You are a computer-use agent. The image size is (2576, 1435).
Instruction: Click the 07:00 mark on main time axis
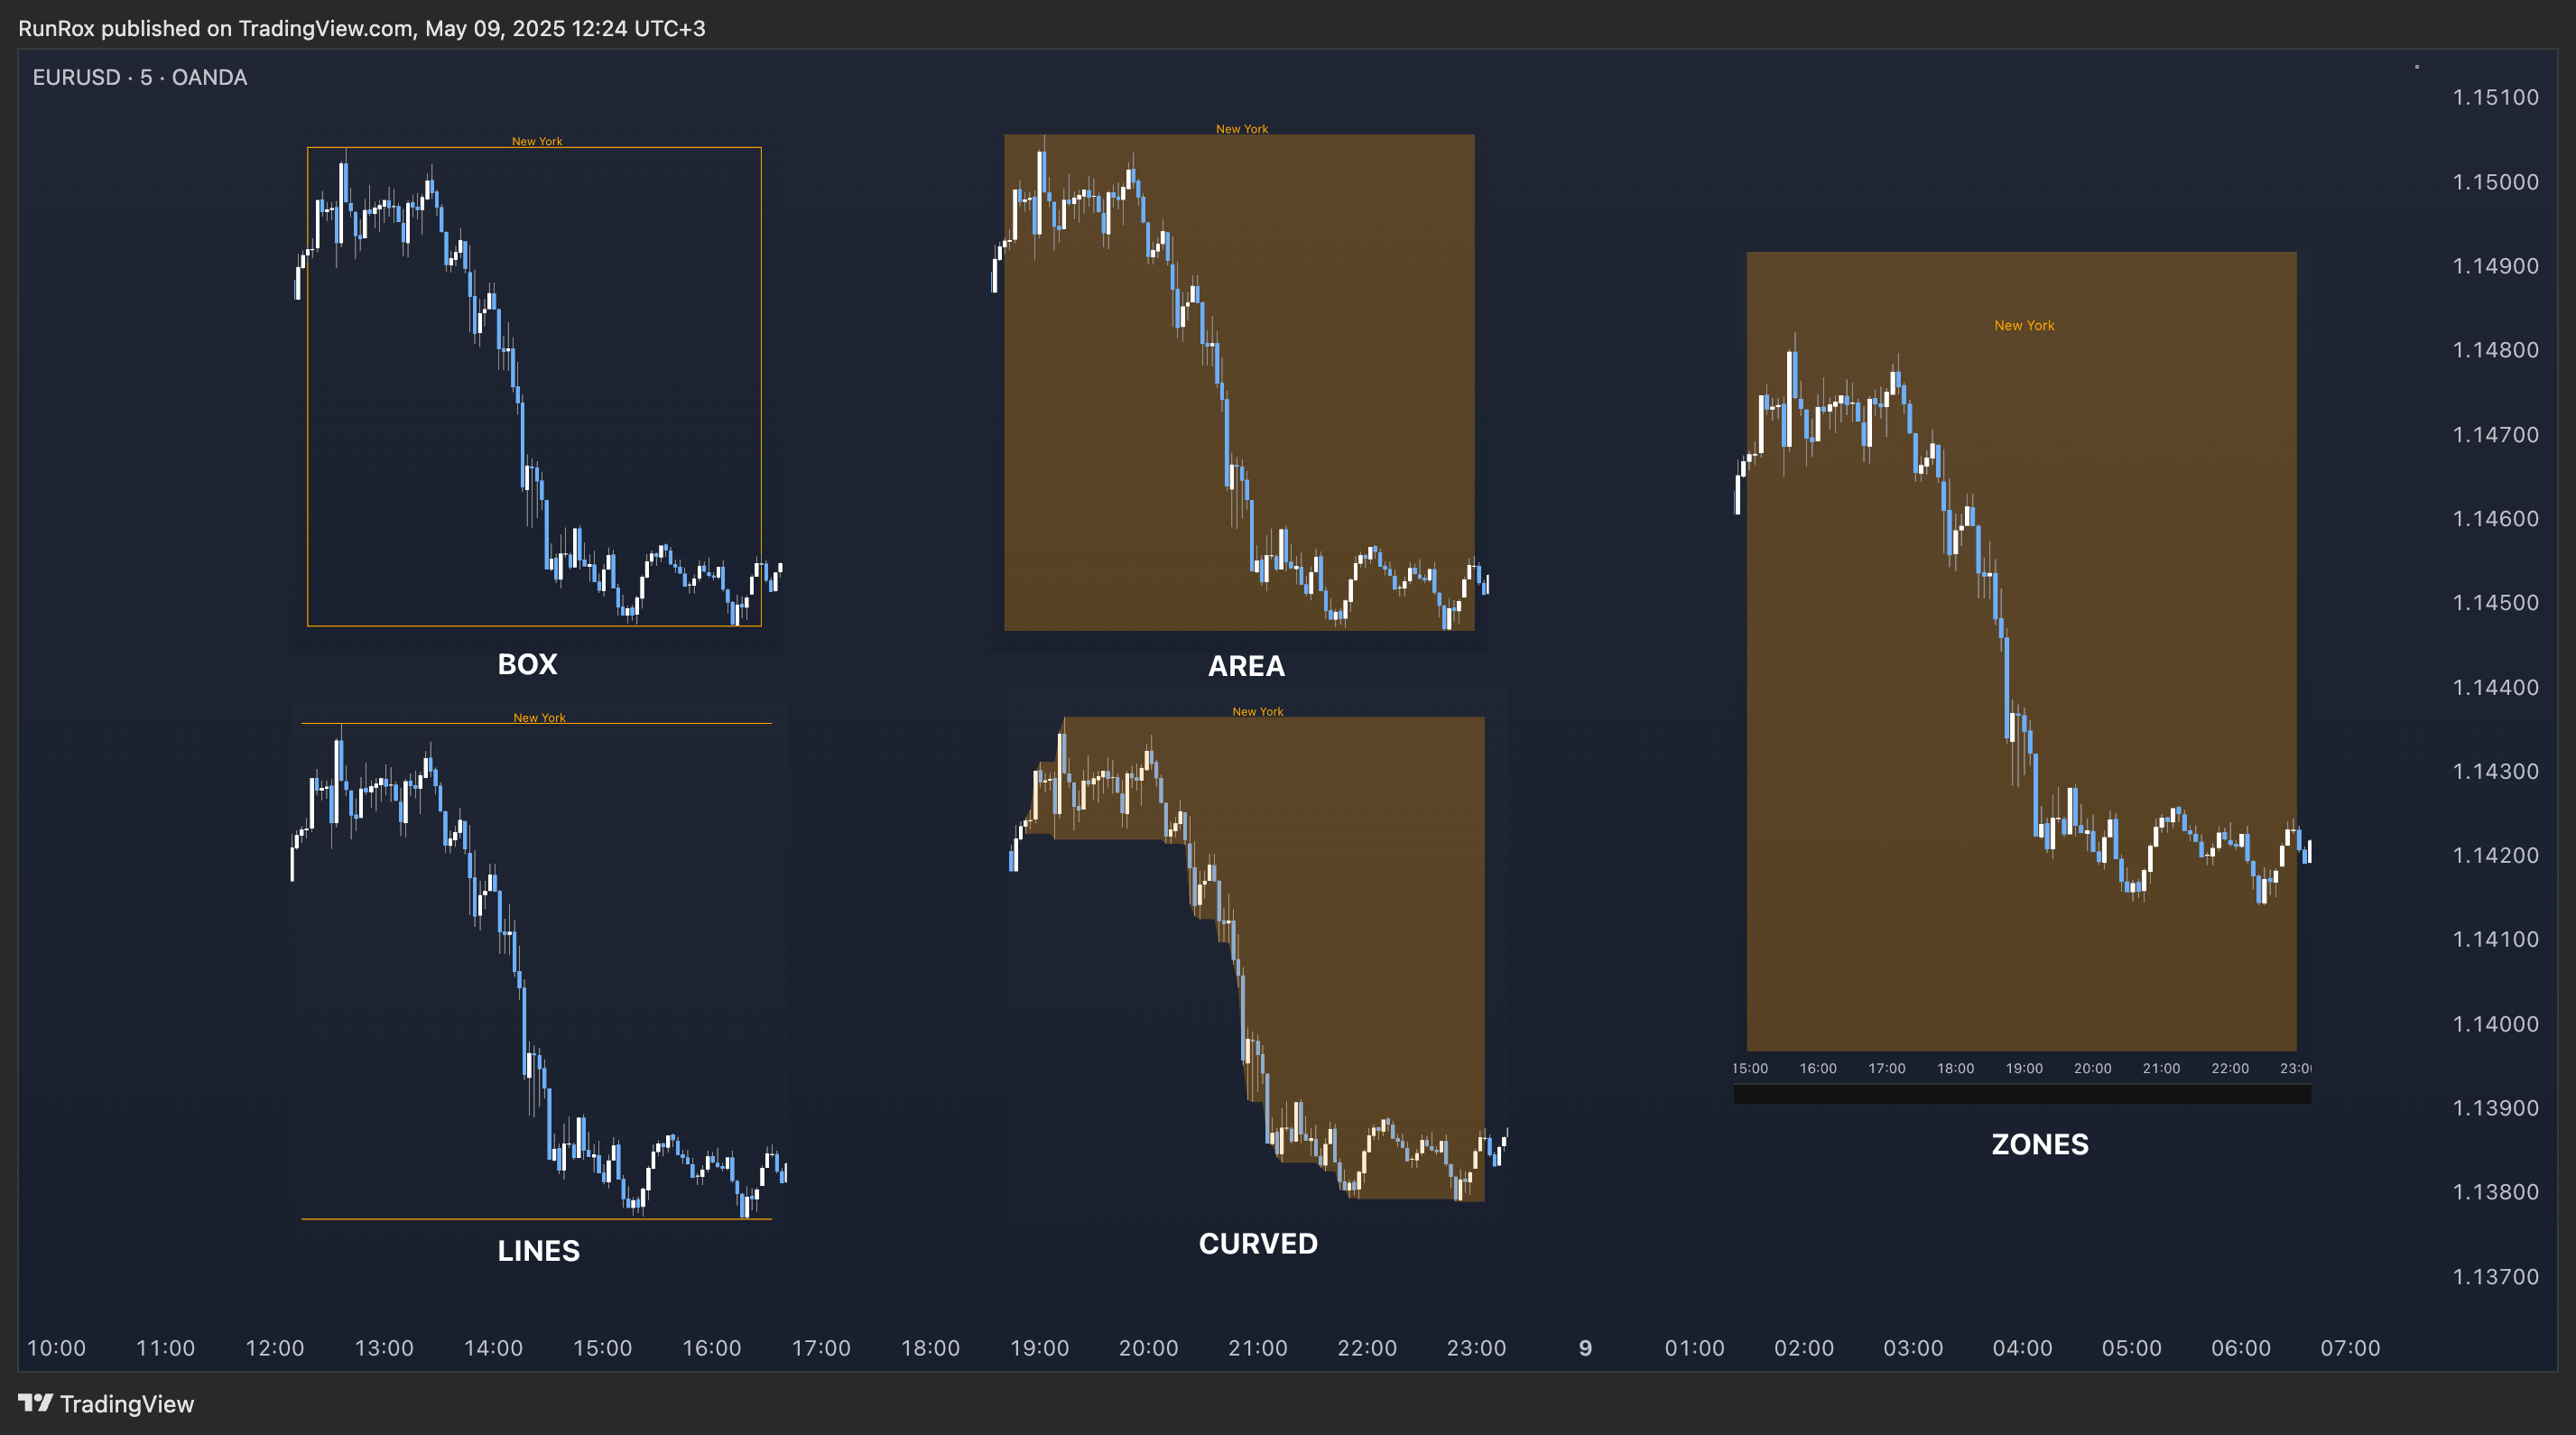pos(2350,1347)
